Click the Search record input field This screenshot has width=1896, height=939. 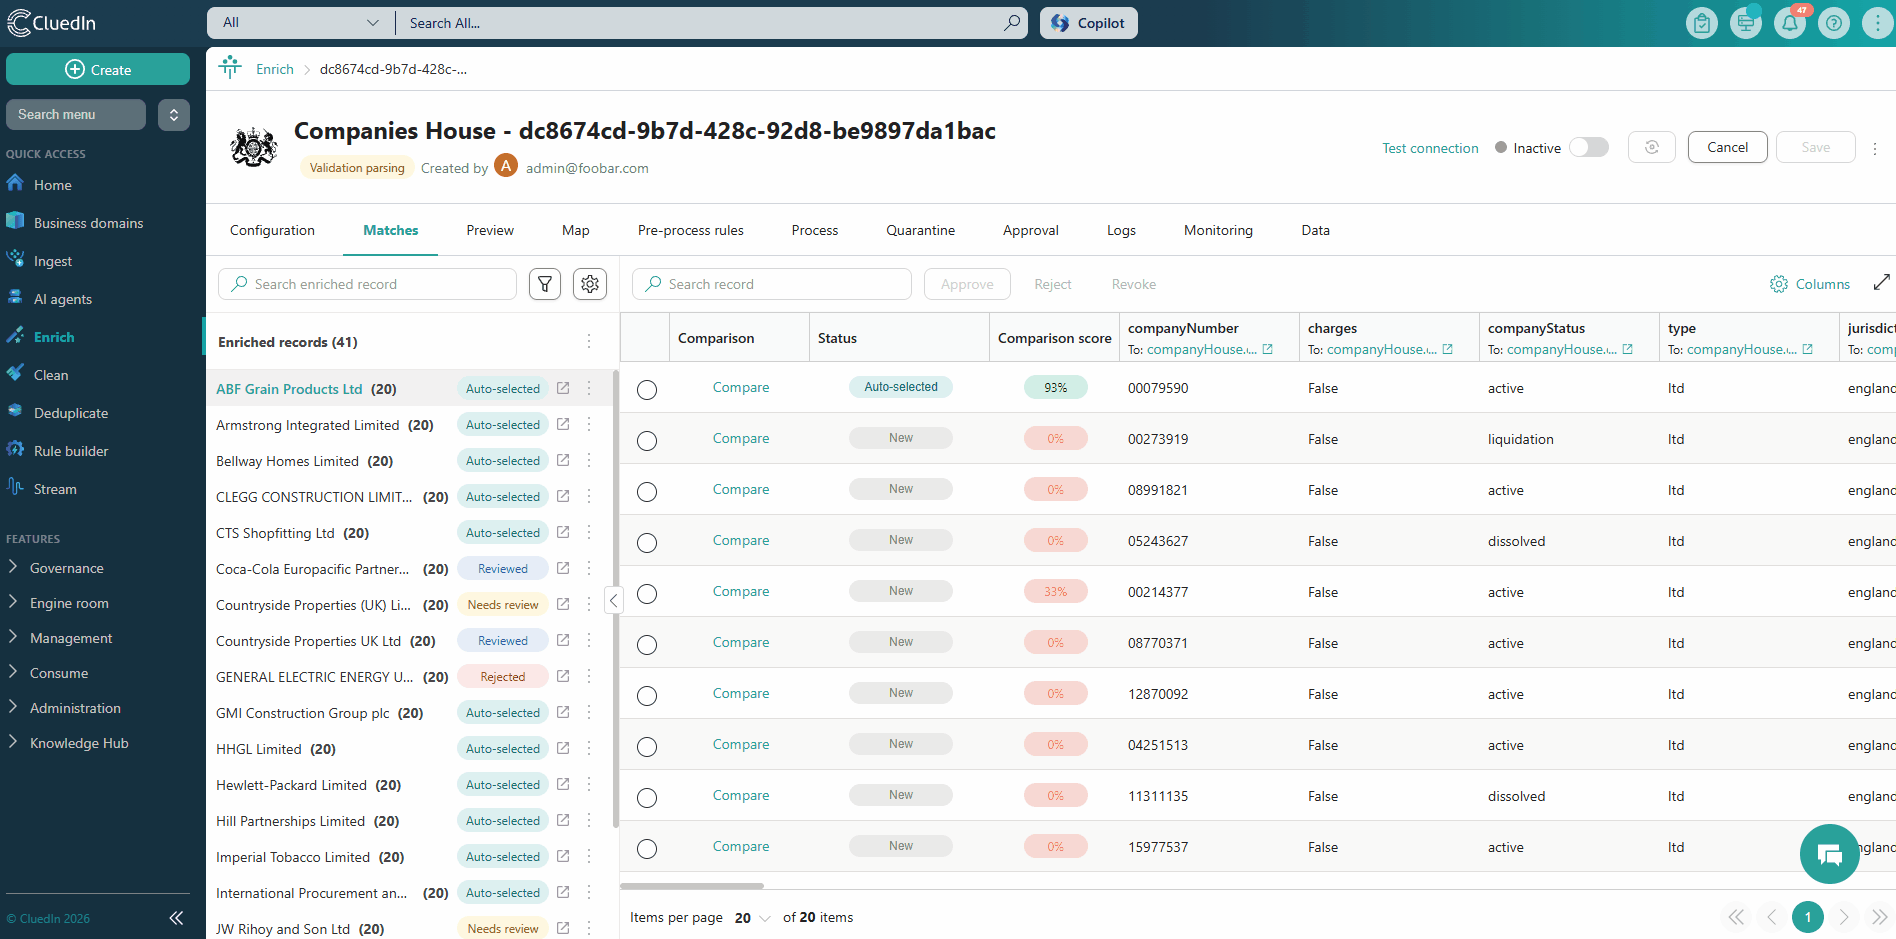[771, 284]
